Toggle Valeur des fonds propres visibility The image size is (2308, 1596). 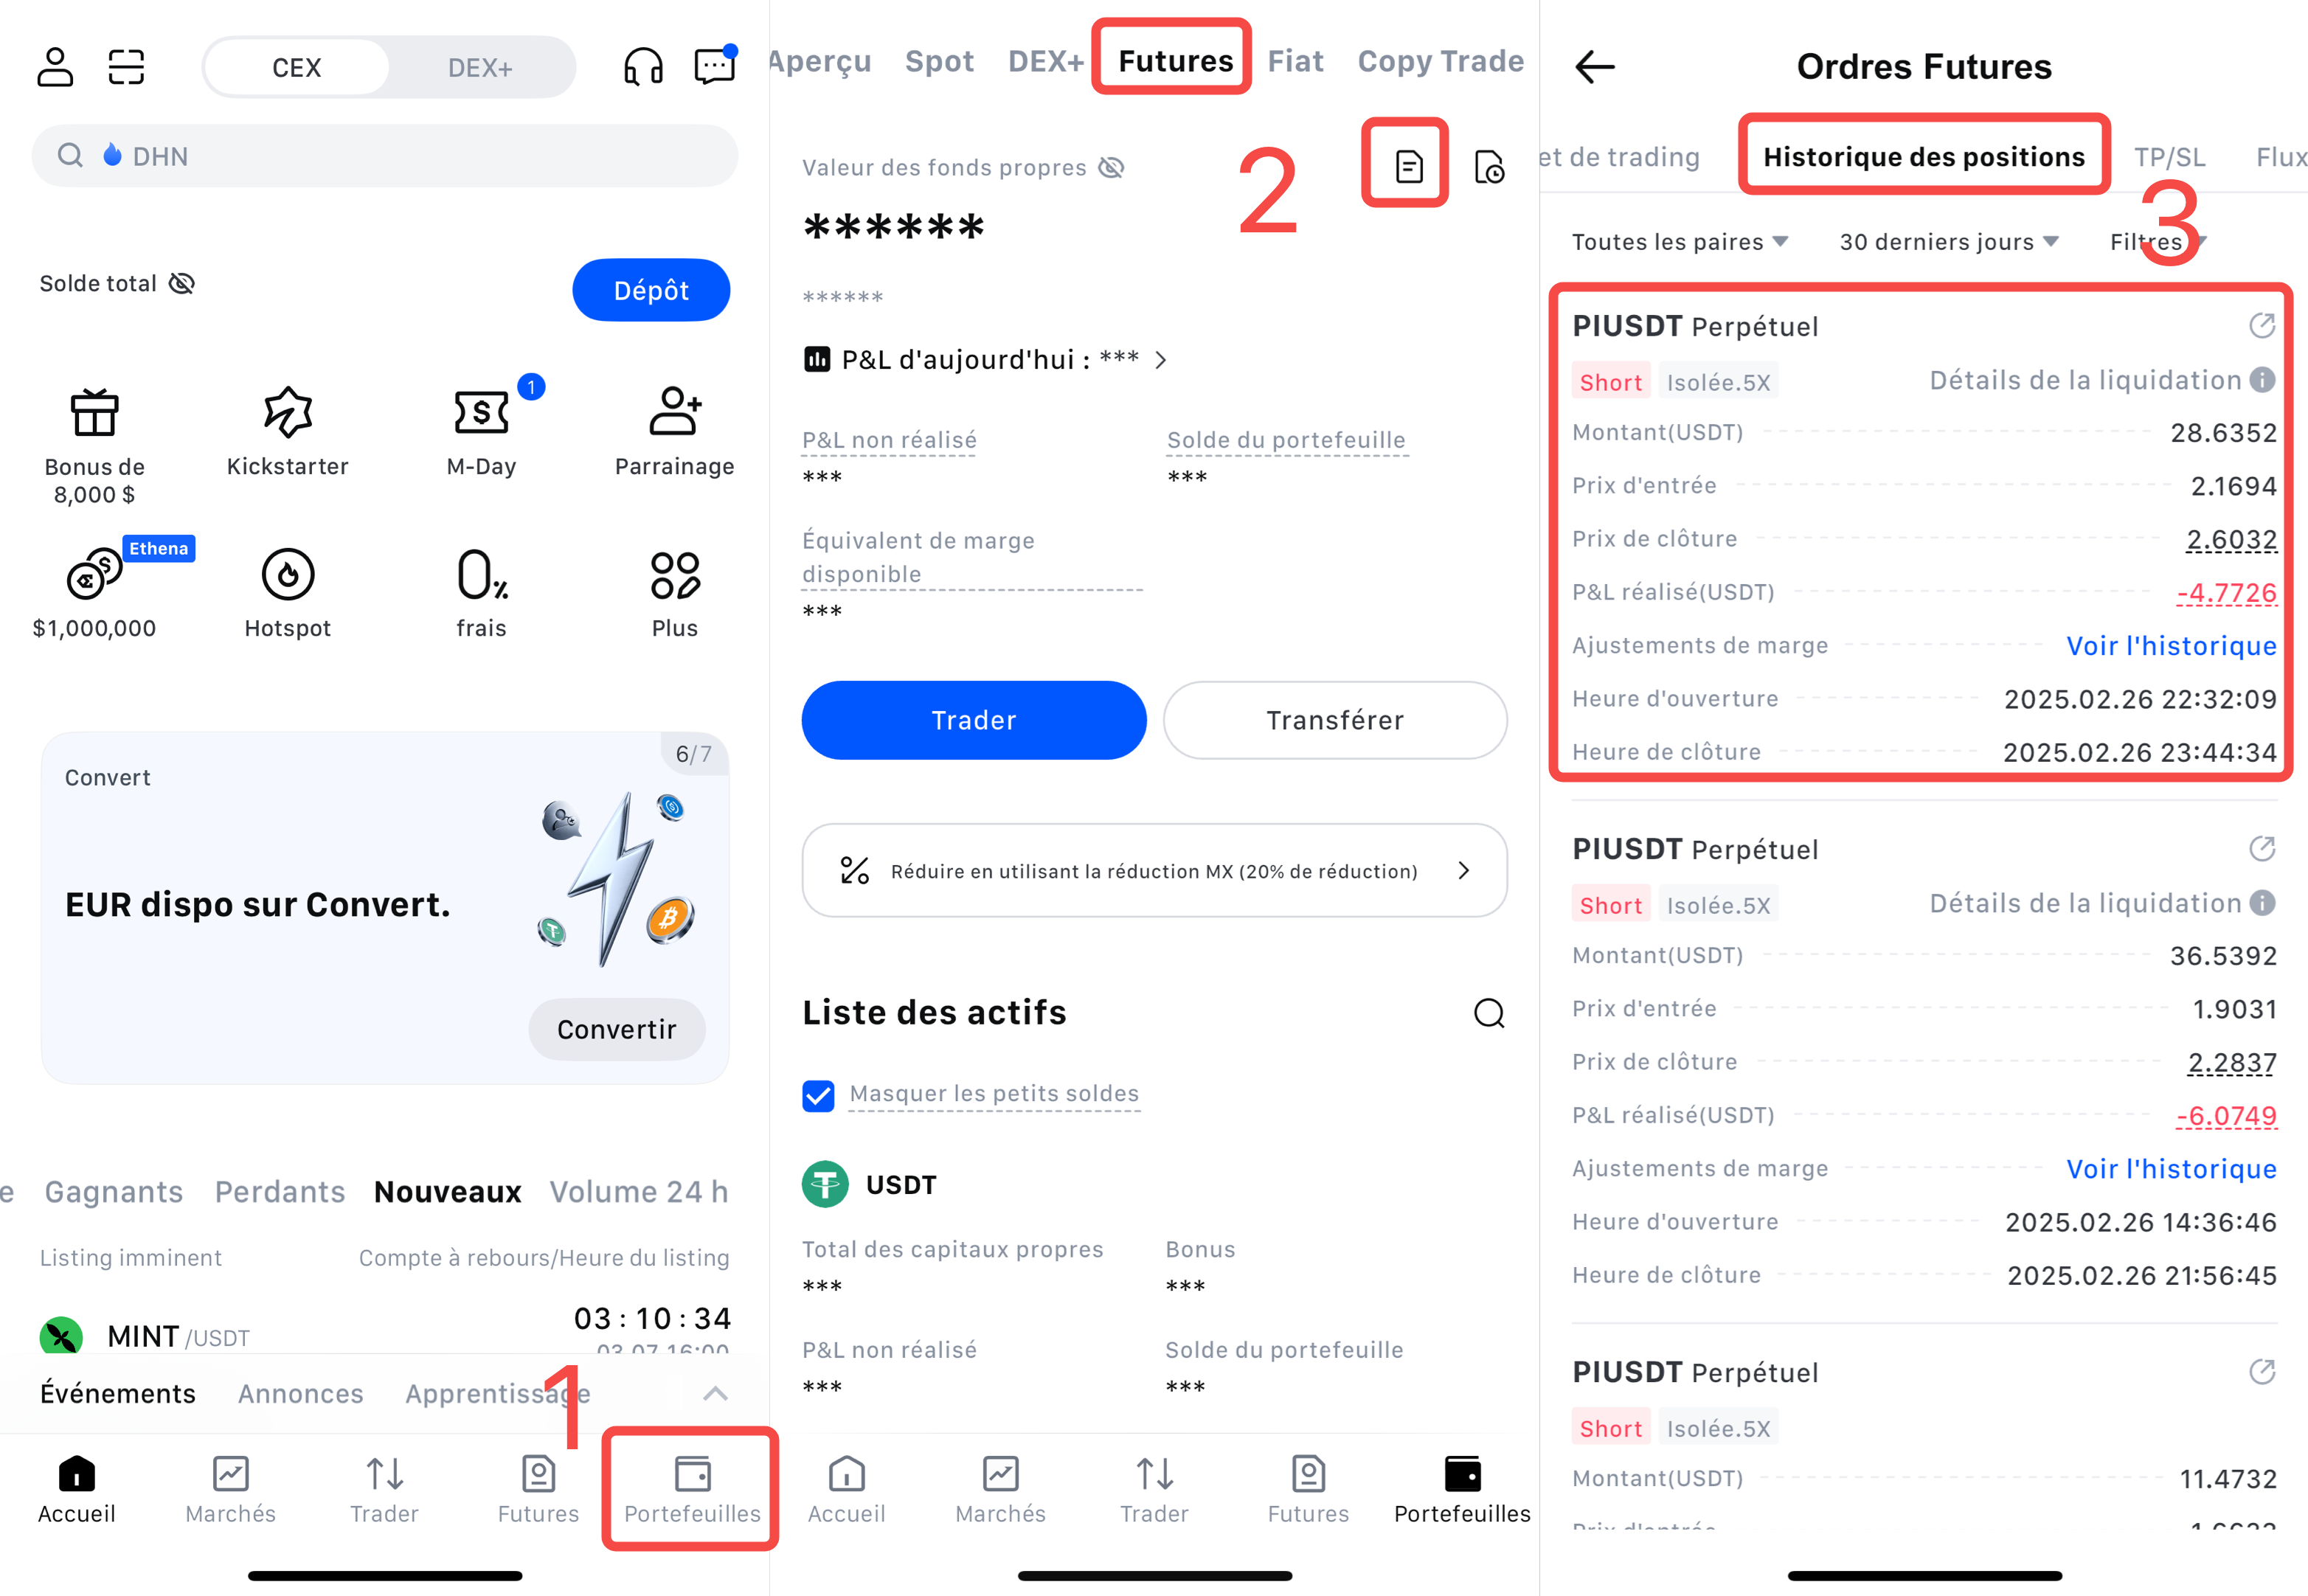point(1111,167)
